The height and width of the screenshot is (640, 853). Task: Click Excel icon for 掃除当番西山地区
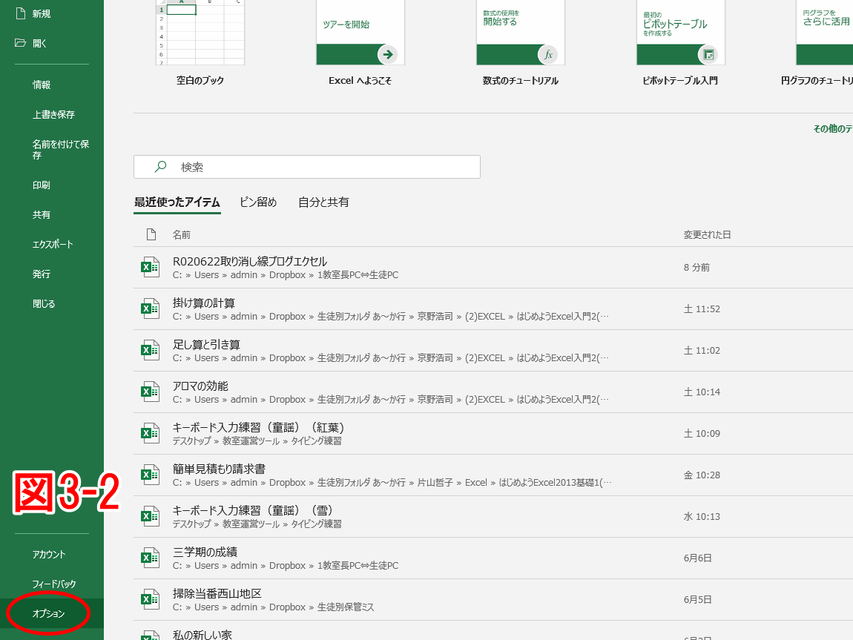pos(150,599)
